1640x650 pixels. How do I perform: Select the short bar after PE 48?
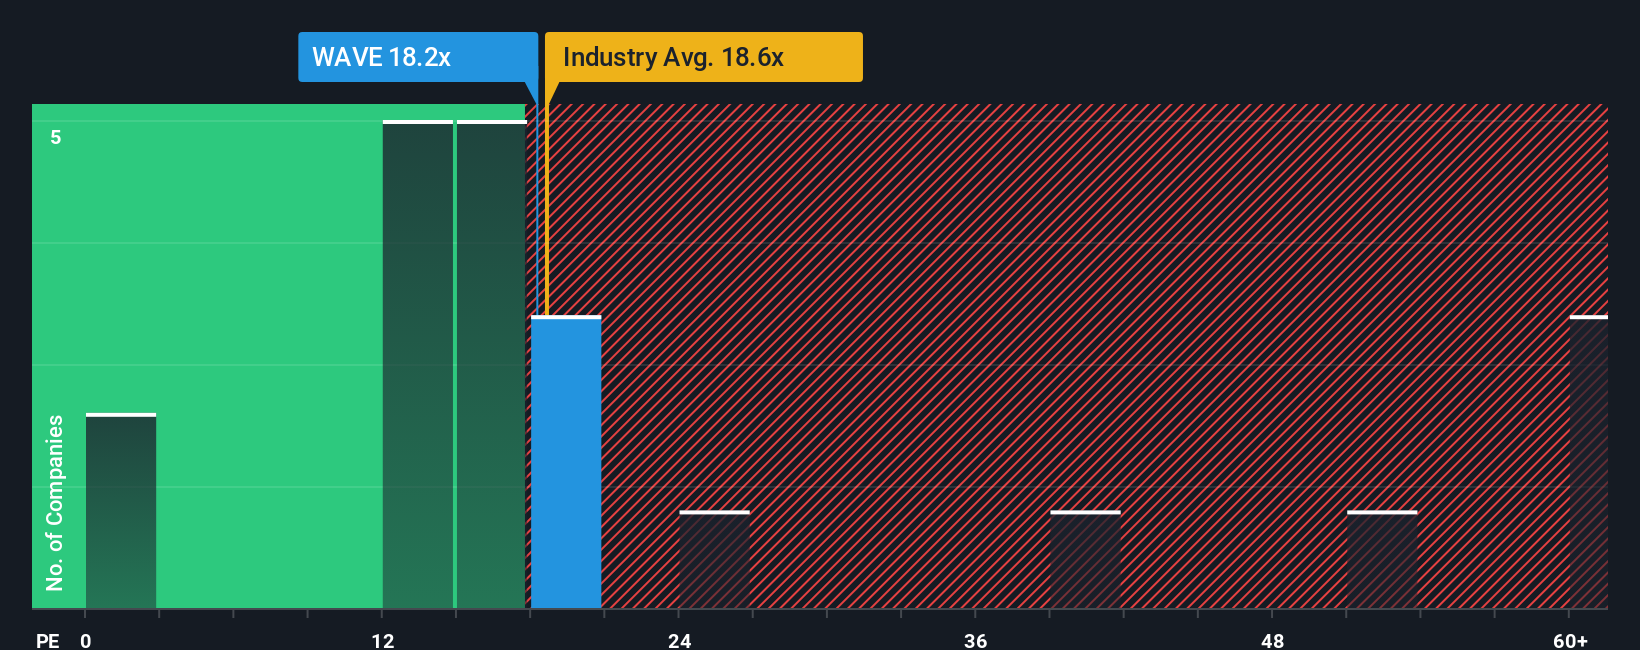pos(1382,559)
